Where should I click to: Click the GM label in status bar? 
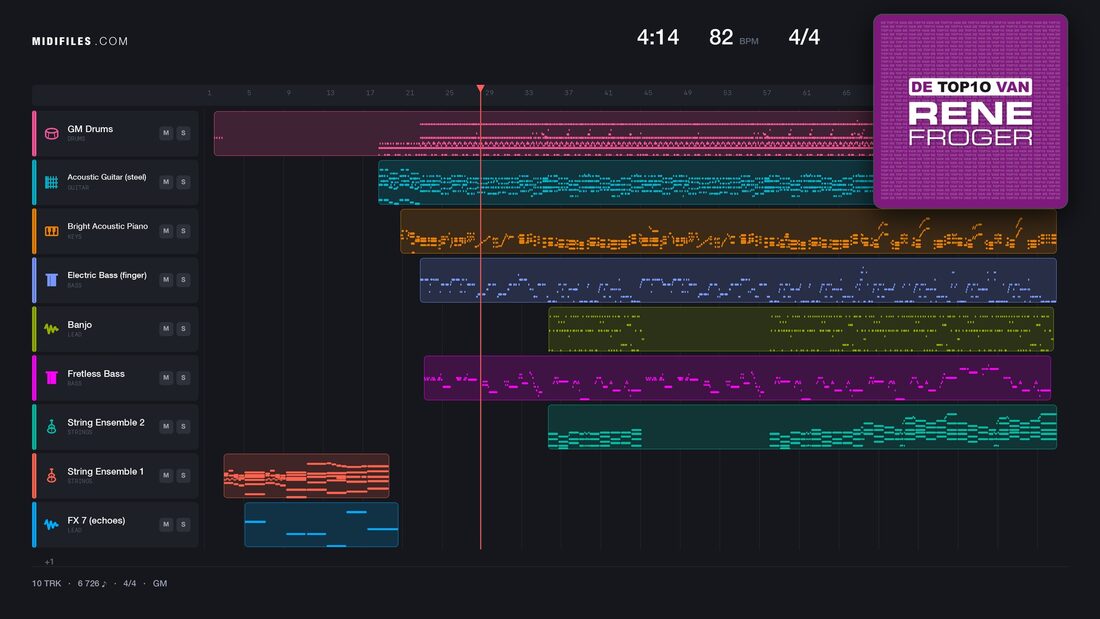[x=160, y=583]
